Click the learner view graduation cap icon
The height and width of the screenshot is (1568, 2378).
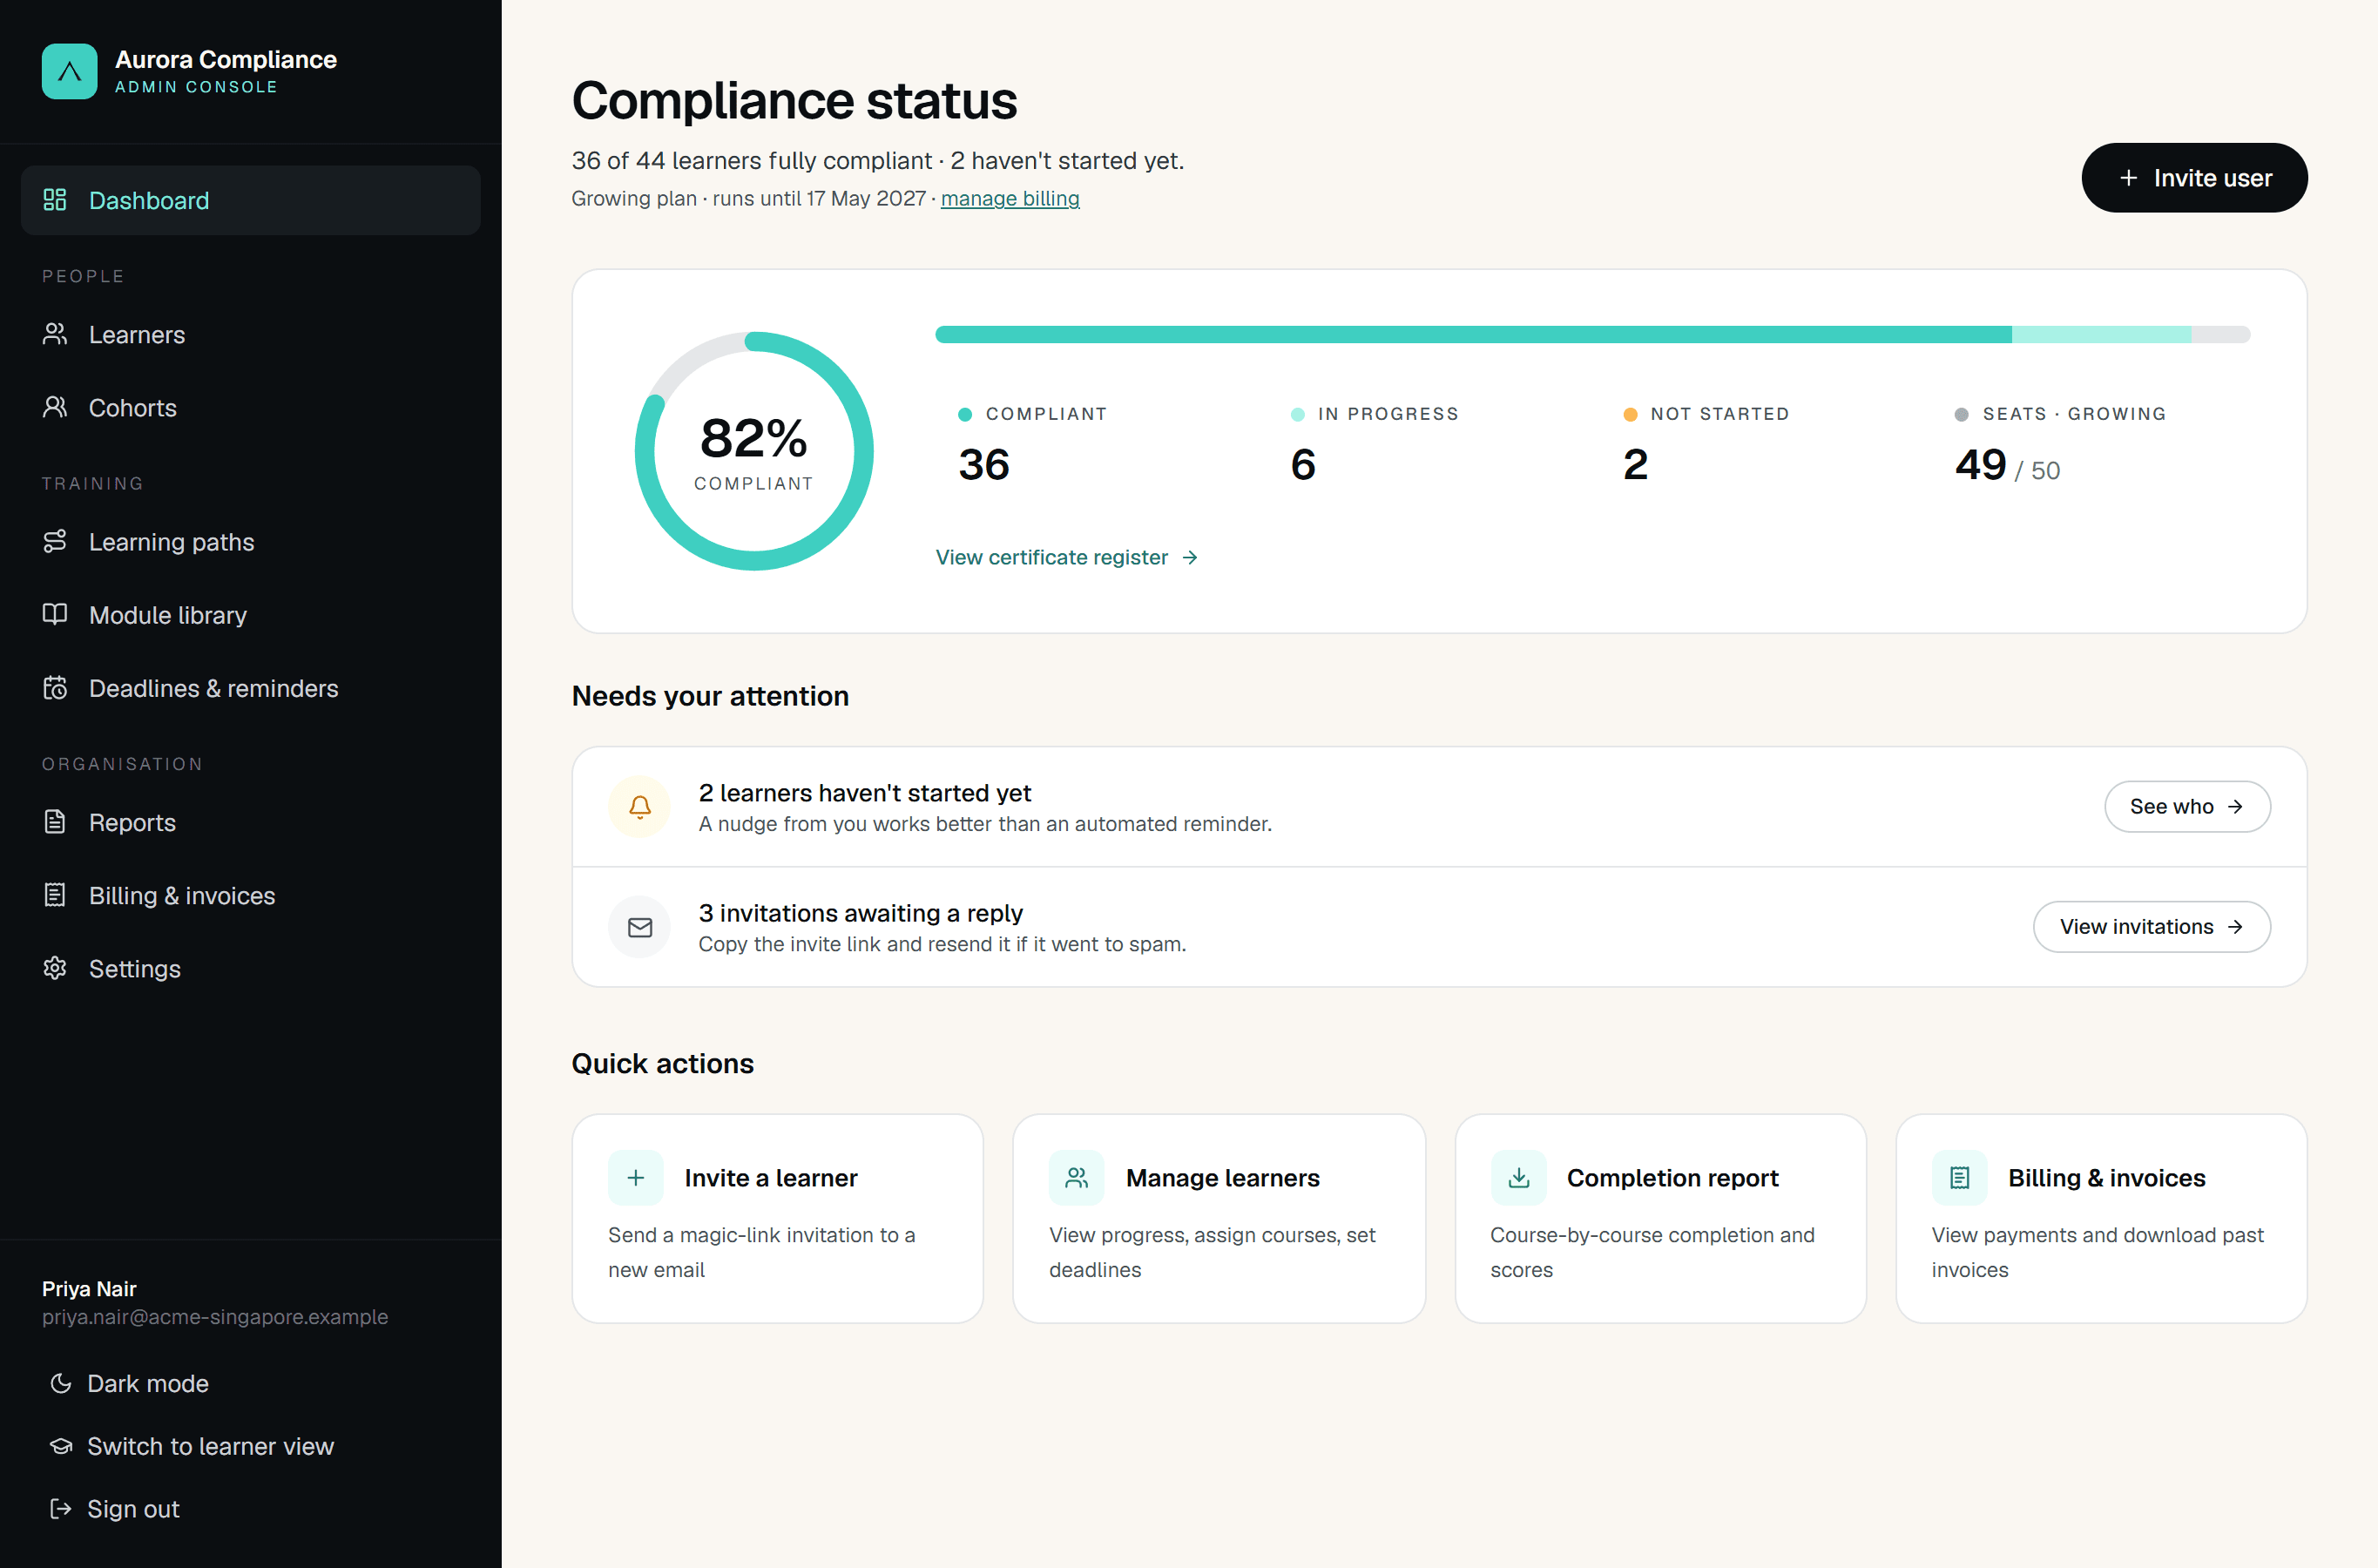61,1446
